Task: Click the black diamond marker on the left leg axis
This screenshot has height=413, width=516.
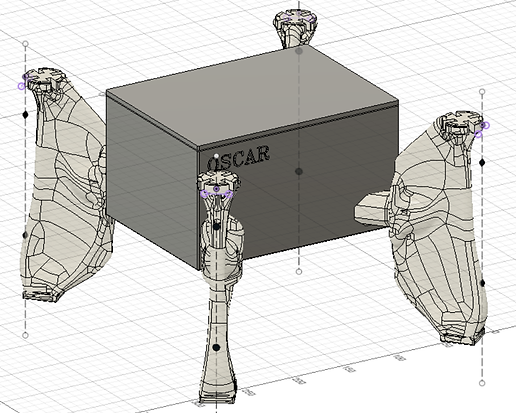Action: click(x=25, y=115)
